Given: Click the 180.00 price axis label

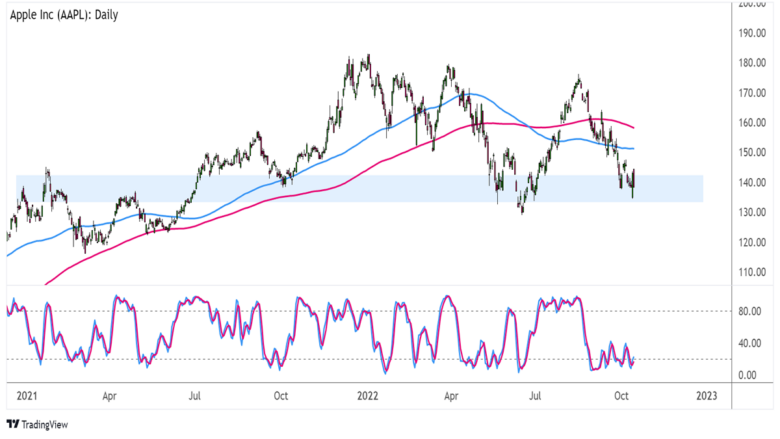Looking at the screenshot, I should [x=752, y=63].
